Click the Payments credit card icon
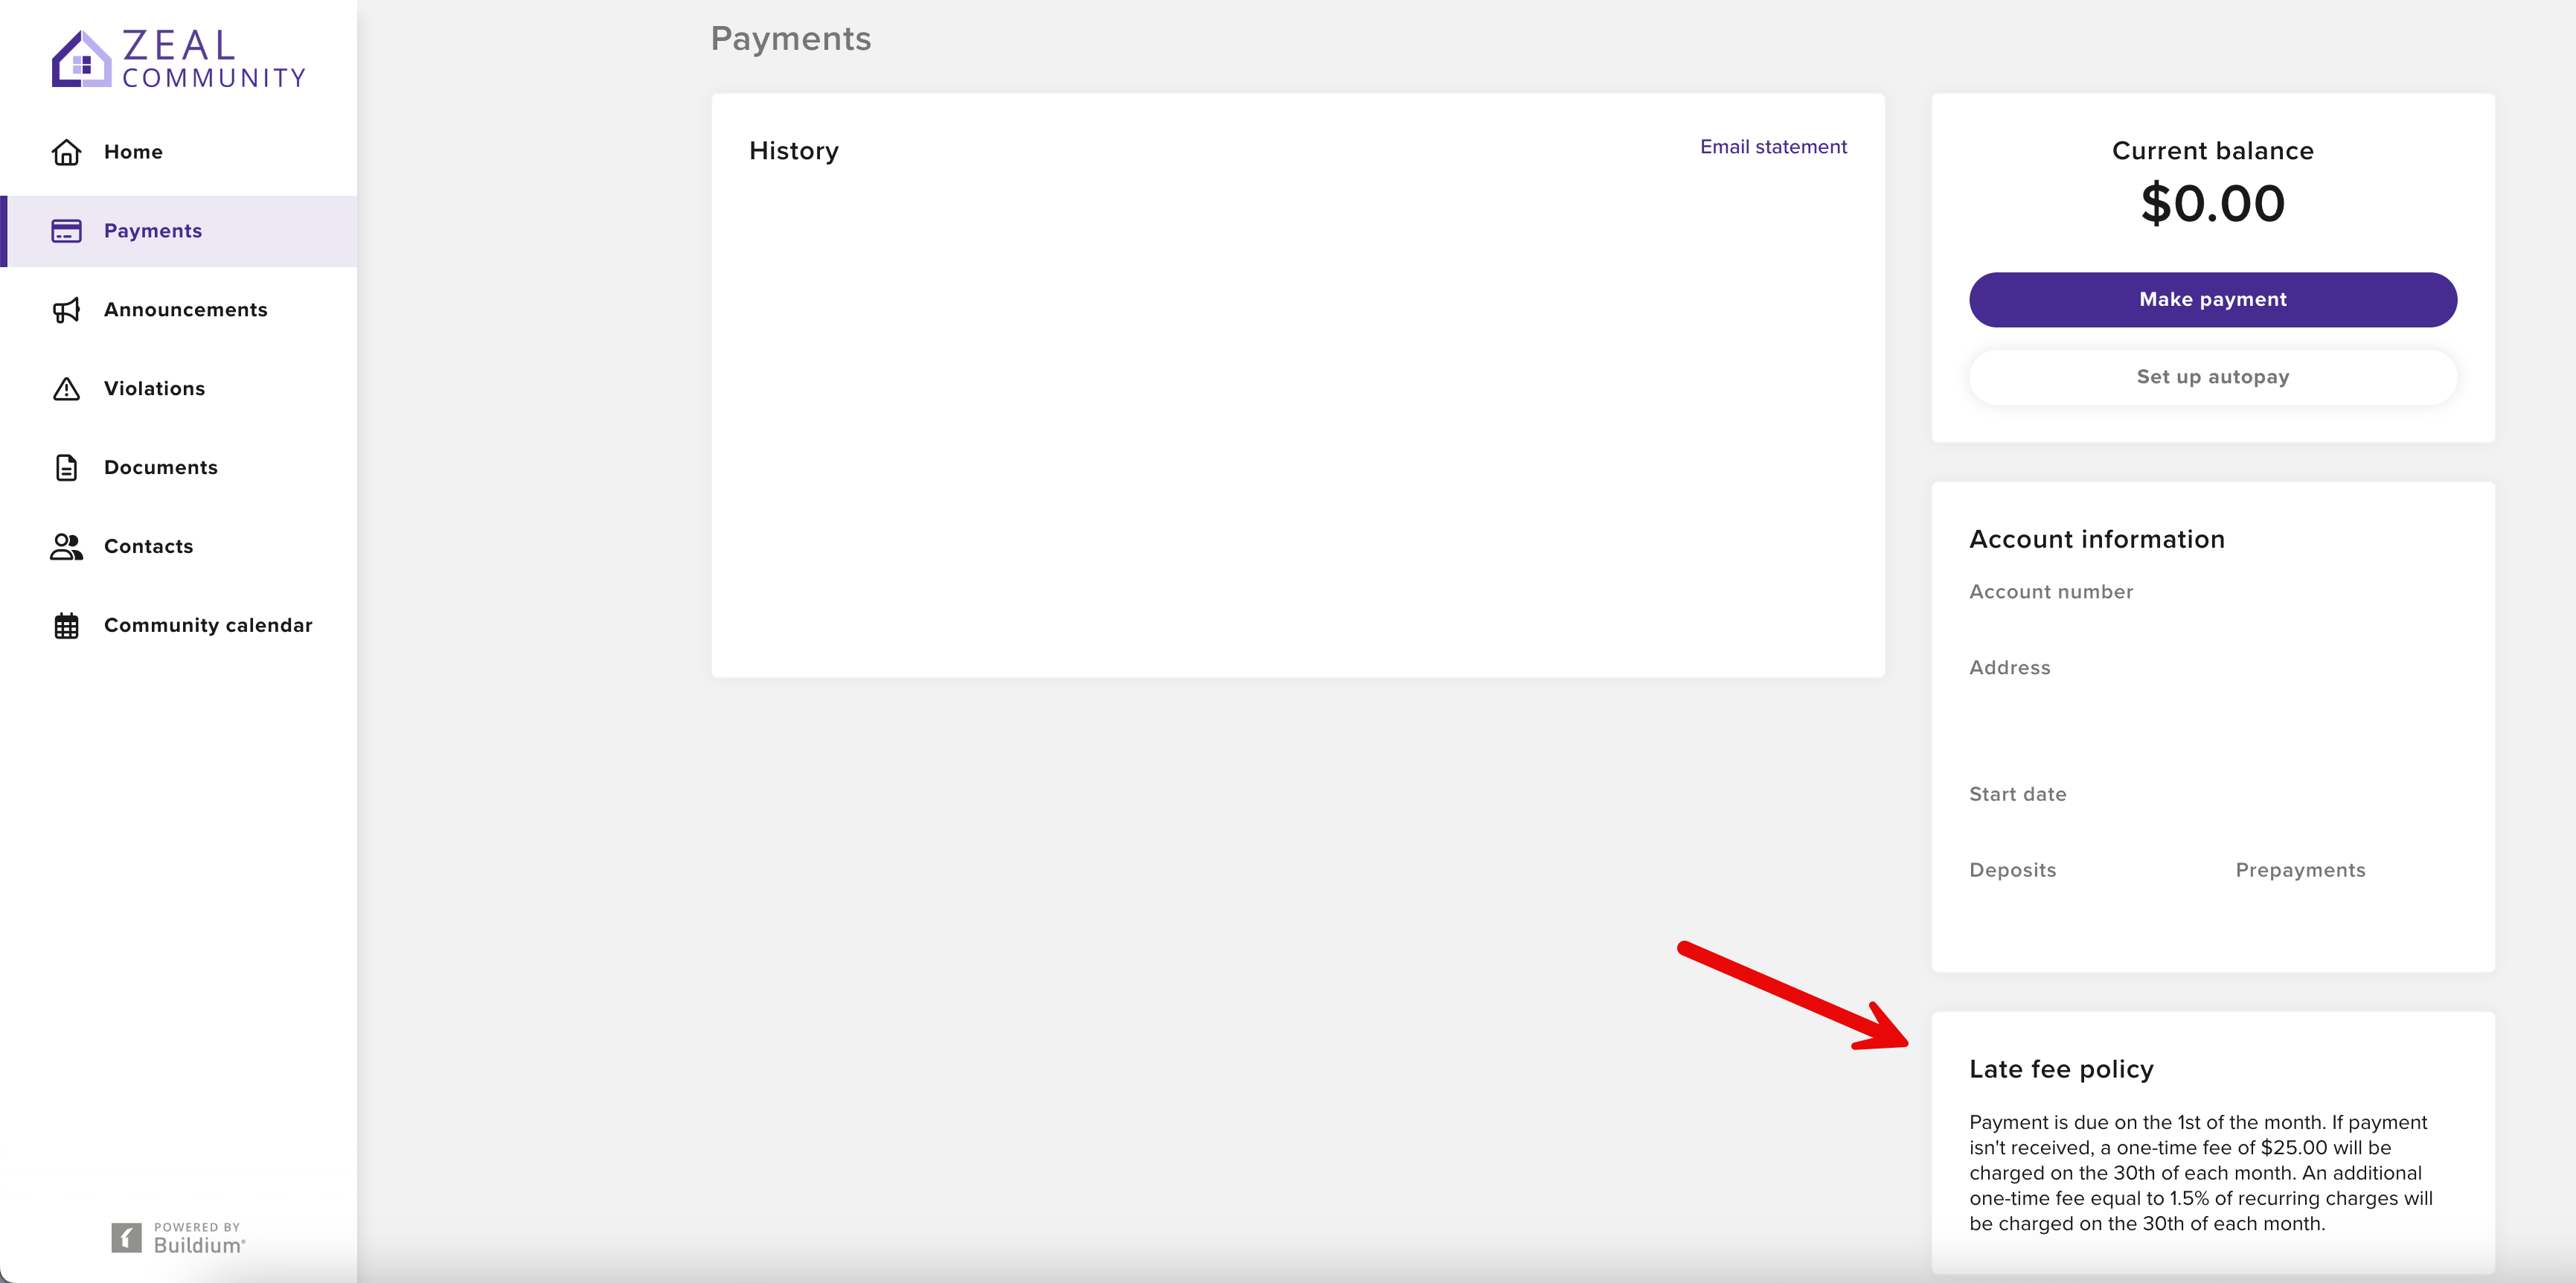 click(66, 231)
